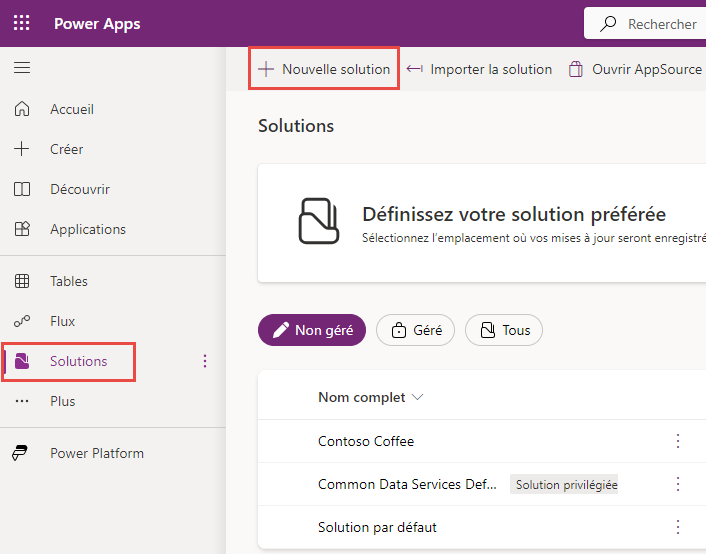
Task: Click Importer la solution button
Action: coord(479,69)
